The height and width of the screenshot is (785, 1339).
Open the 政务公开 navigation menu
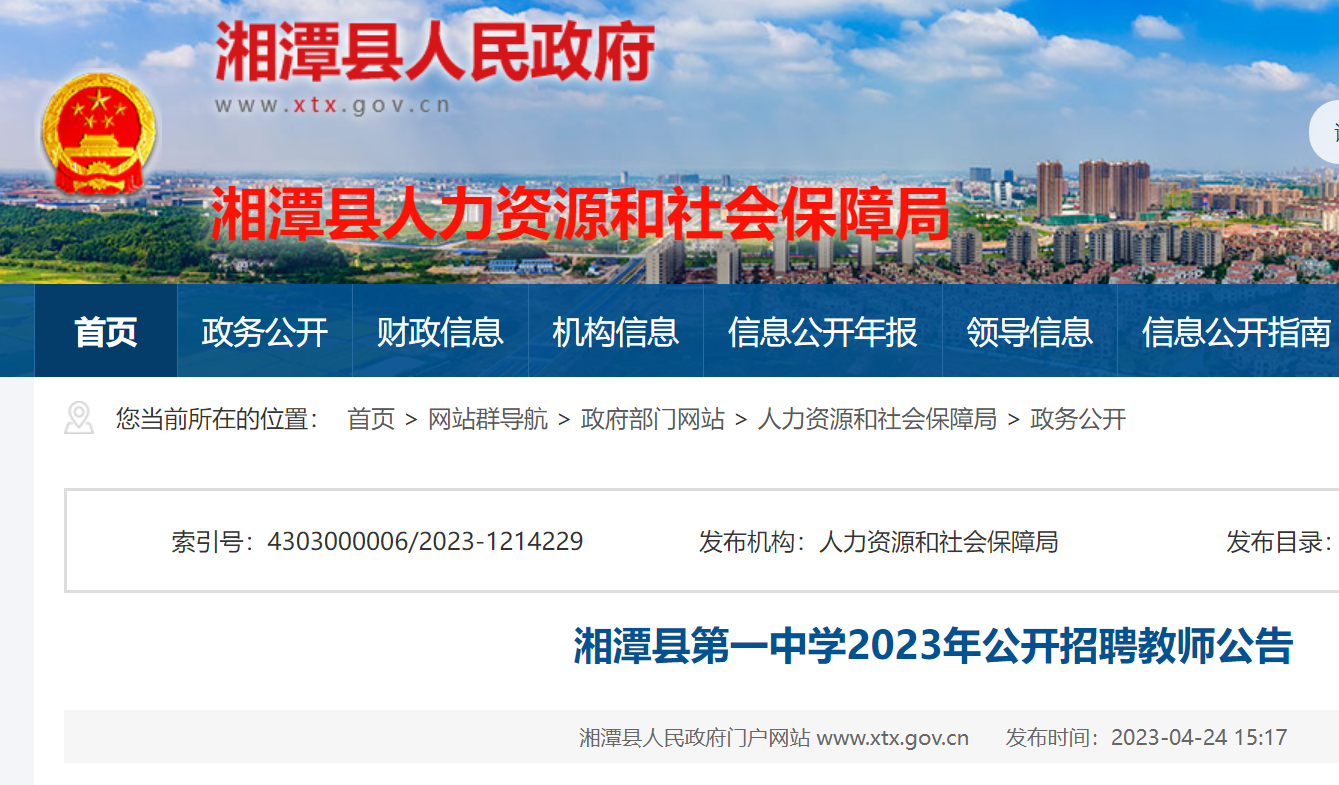pyautogui.click(x=265, y=331)
